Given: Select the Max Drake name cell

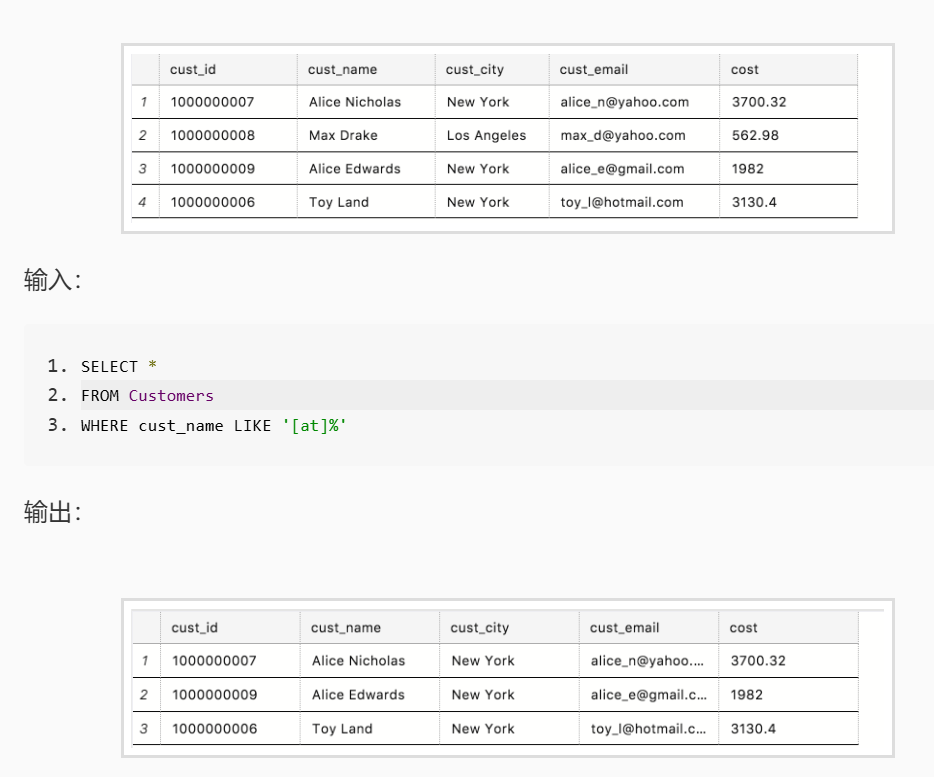Looking at the screenshot, I should point(366,135).
